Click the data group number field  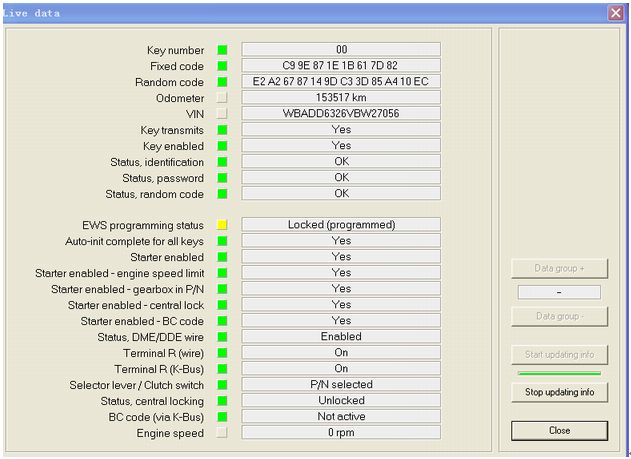click(x=559, y=293)
